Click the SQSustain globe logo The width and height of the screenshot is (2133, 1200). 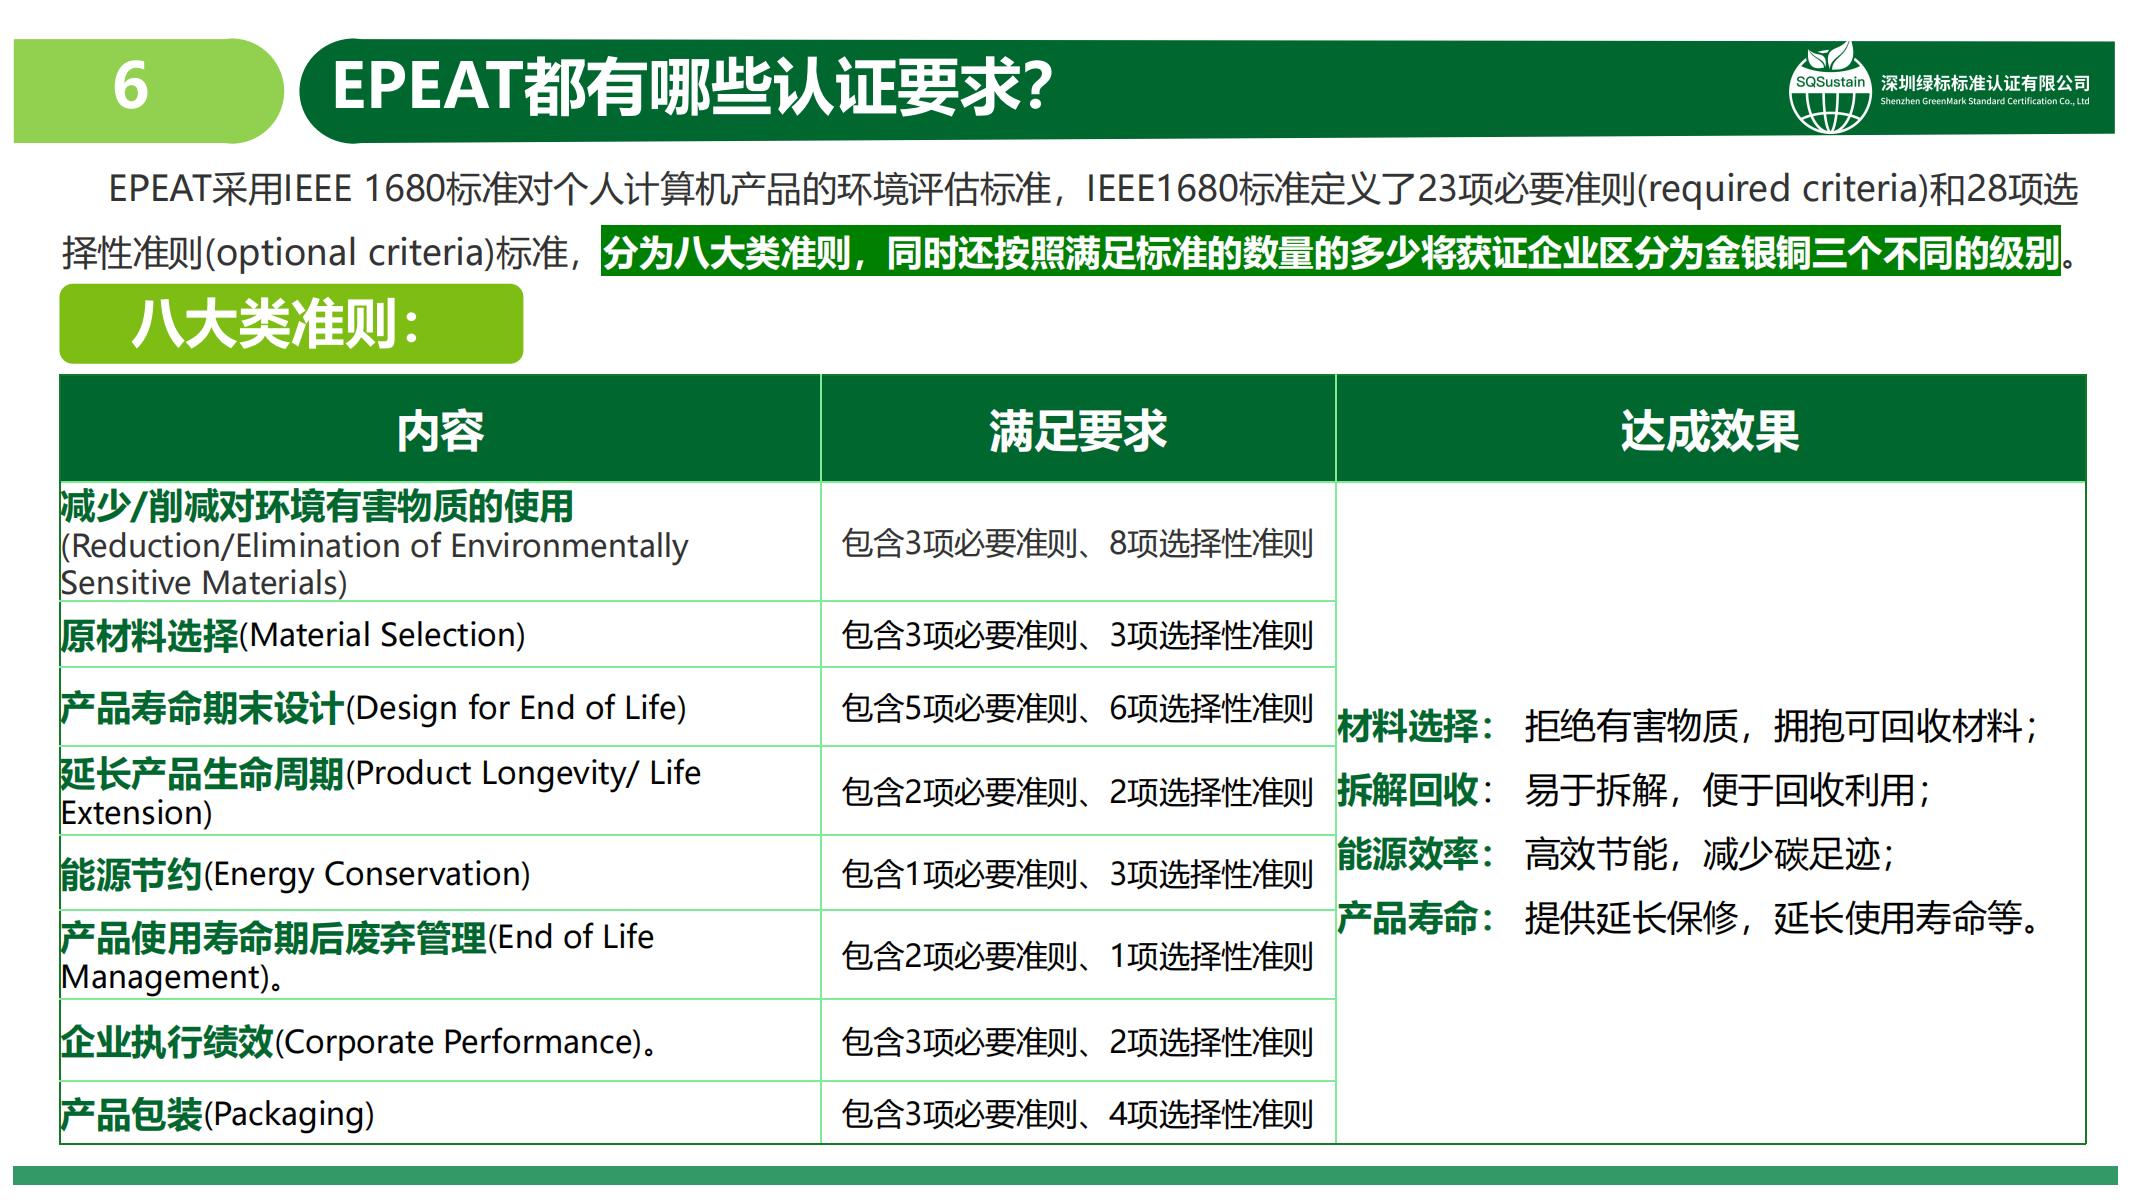(x=1830, y=88)
